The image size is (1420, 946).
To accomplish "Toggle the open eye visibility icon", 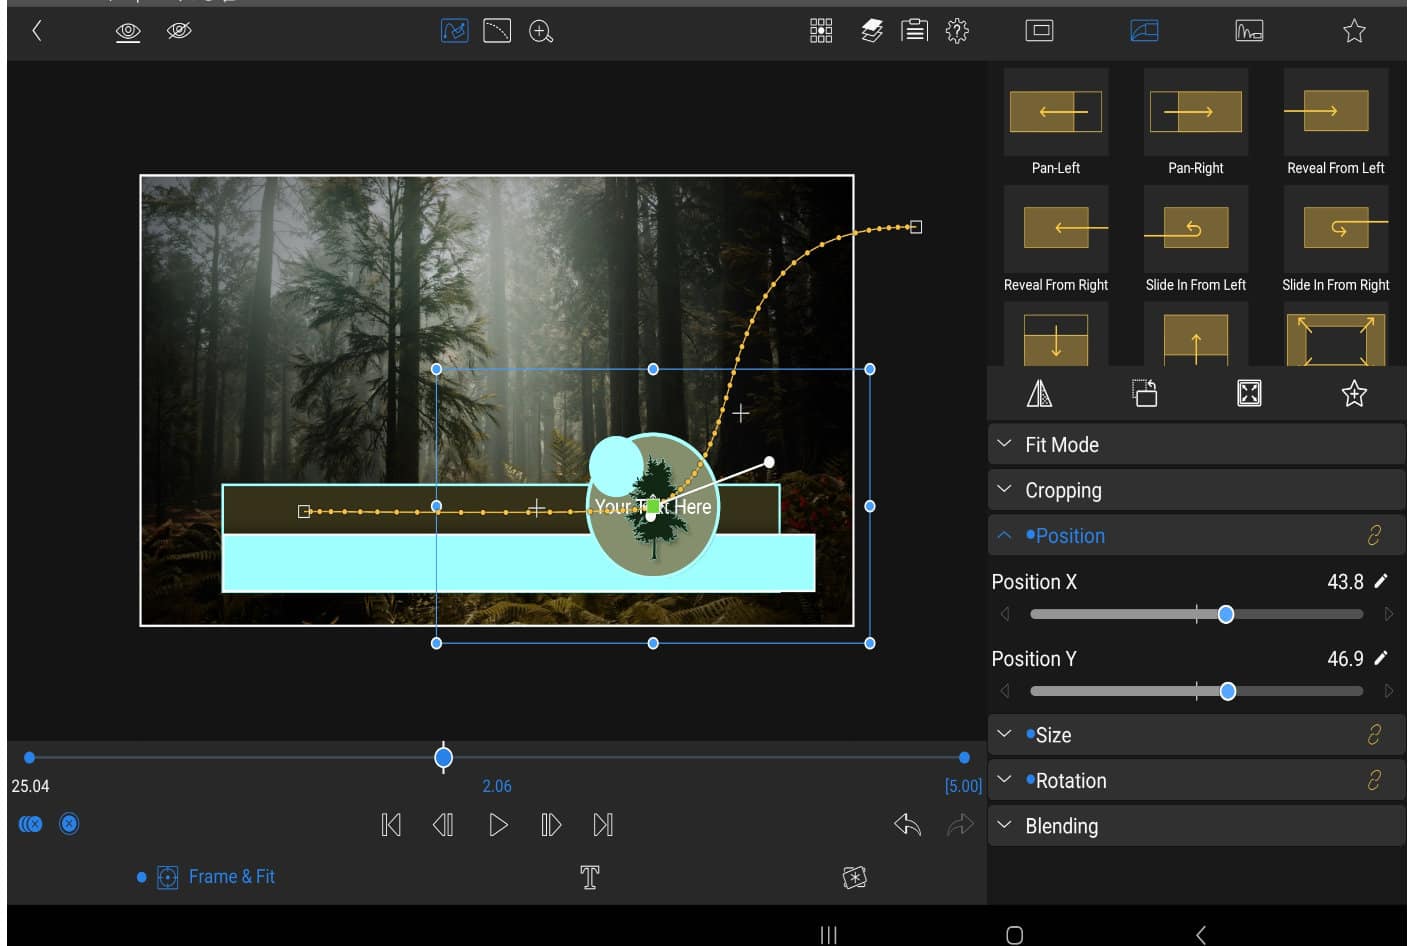I will 128,32.
